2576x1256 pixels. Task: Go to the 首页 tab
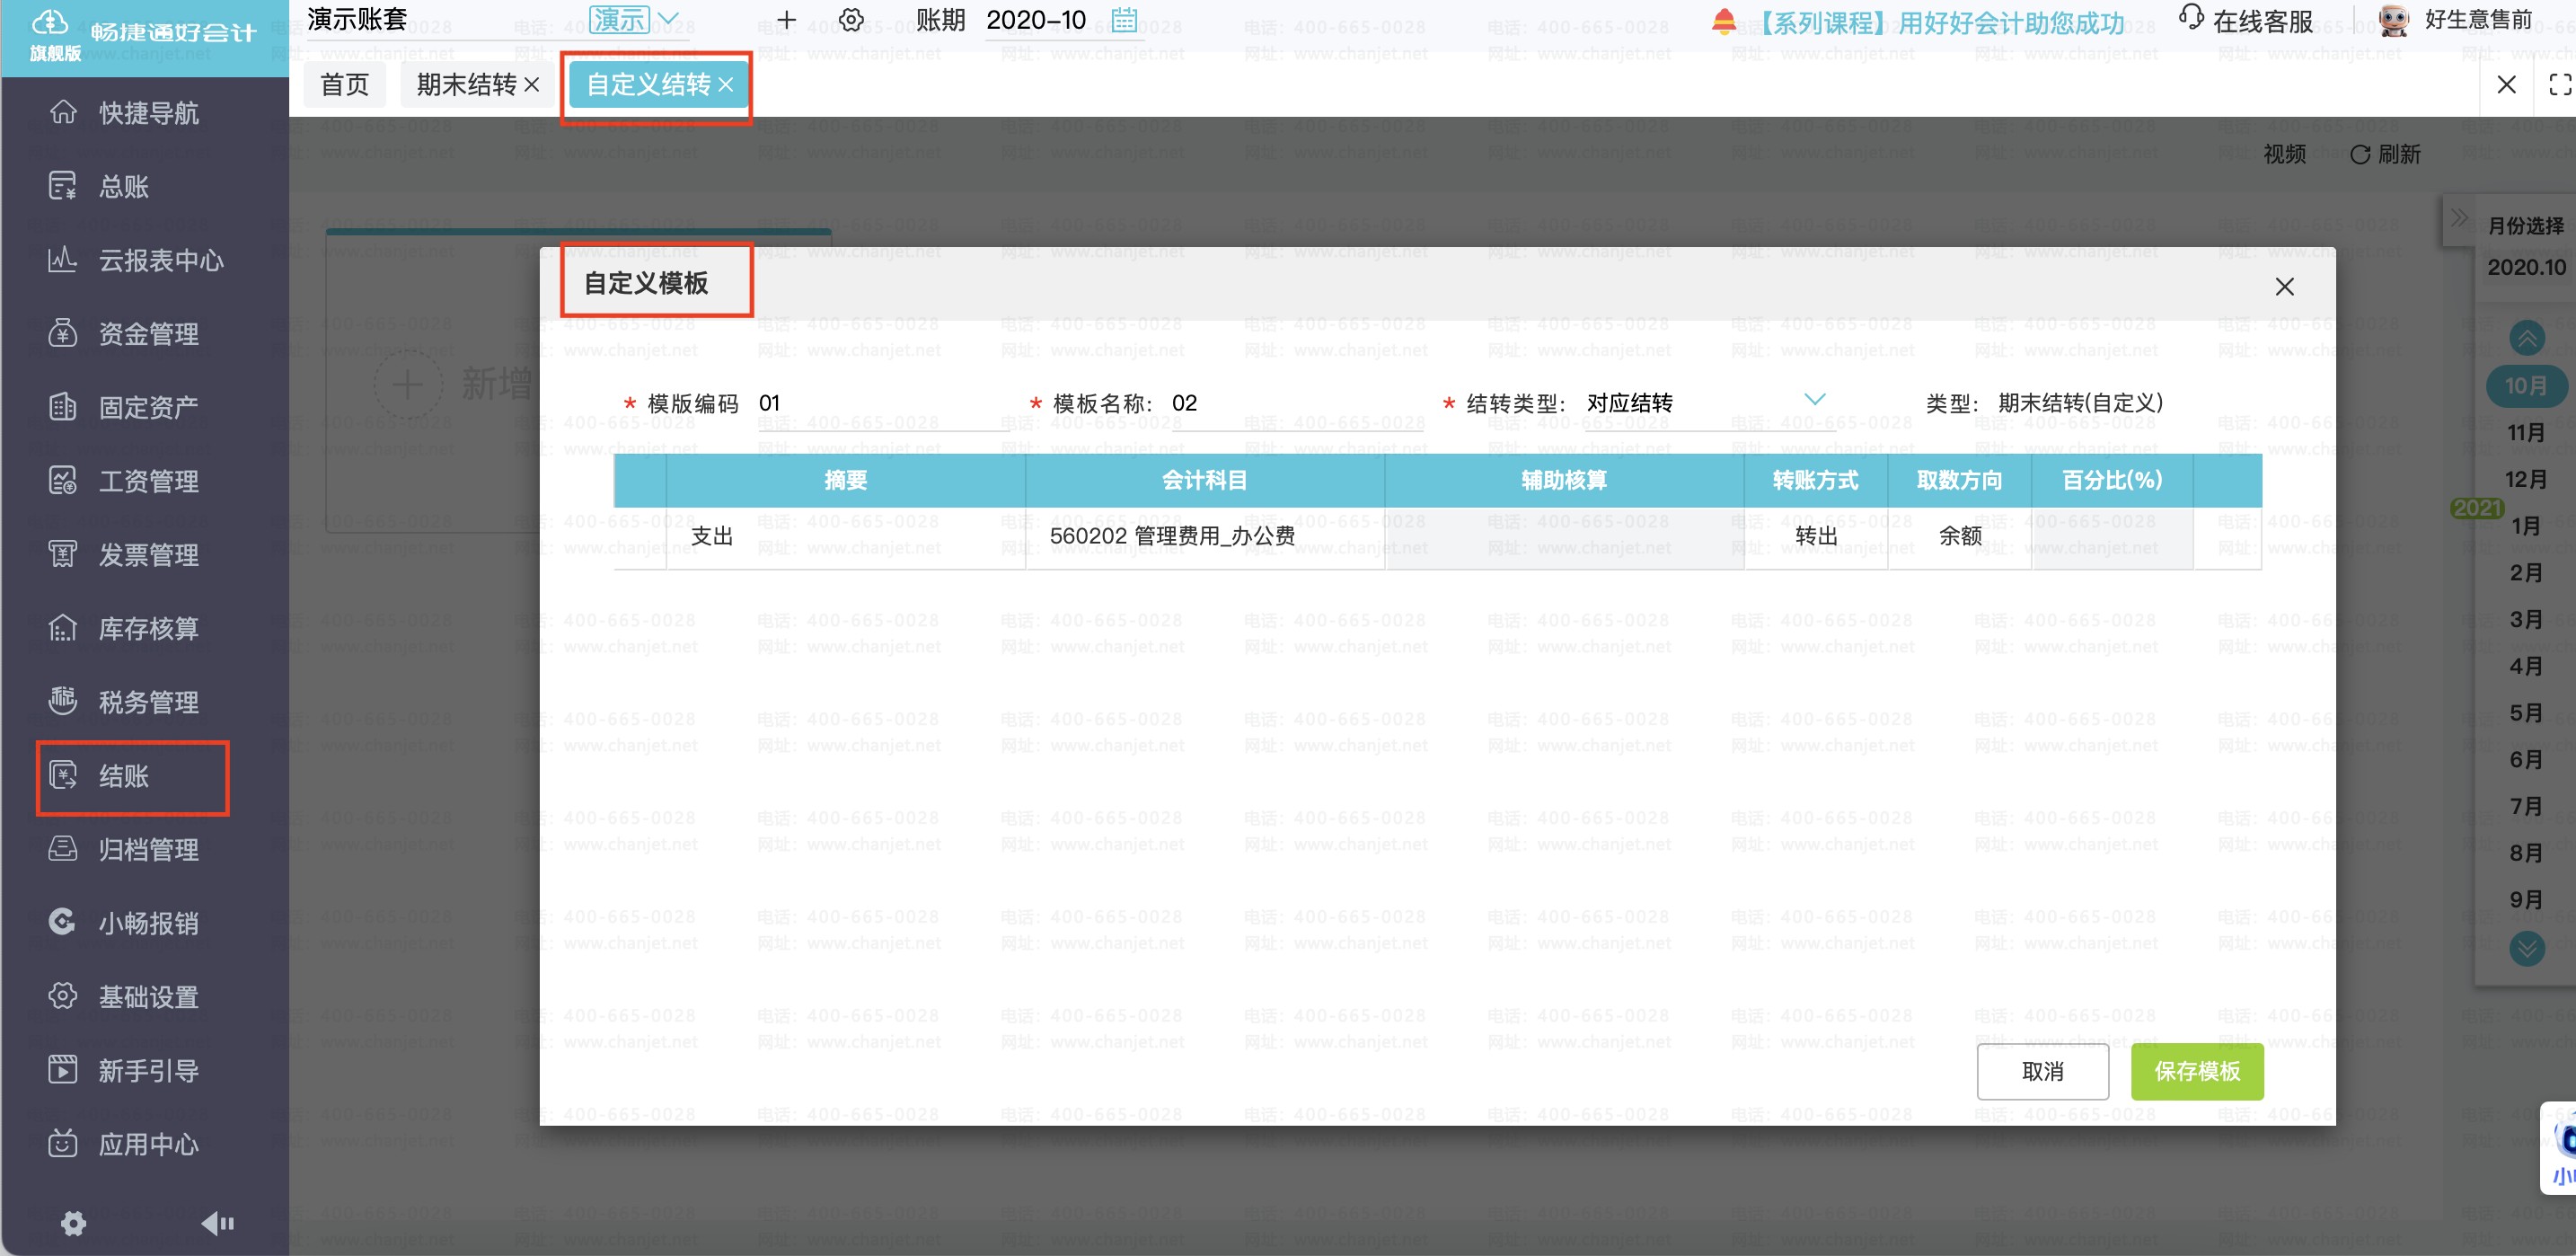pos(345,85)
